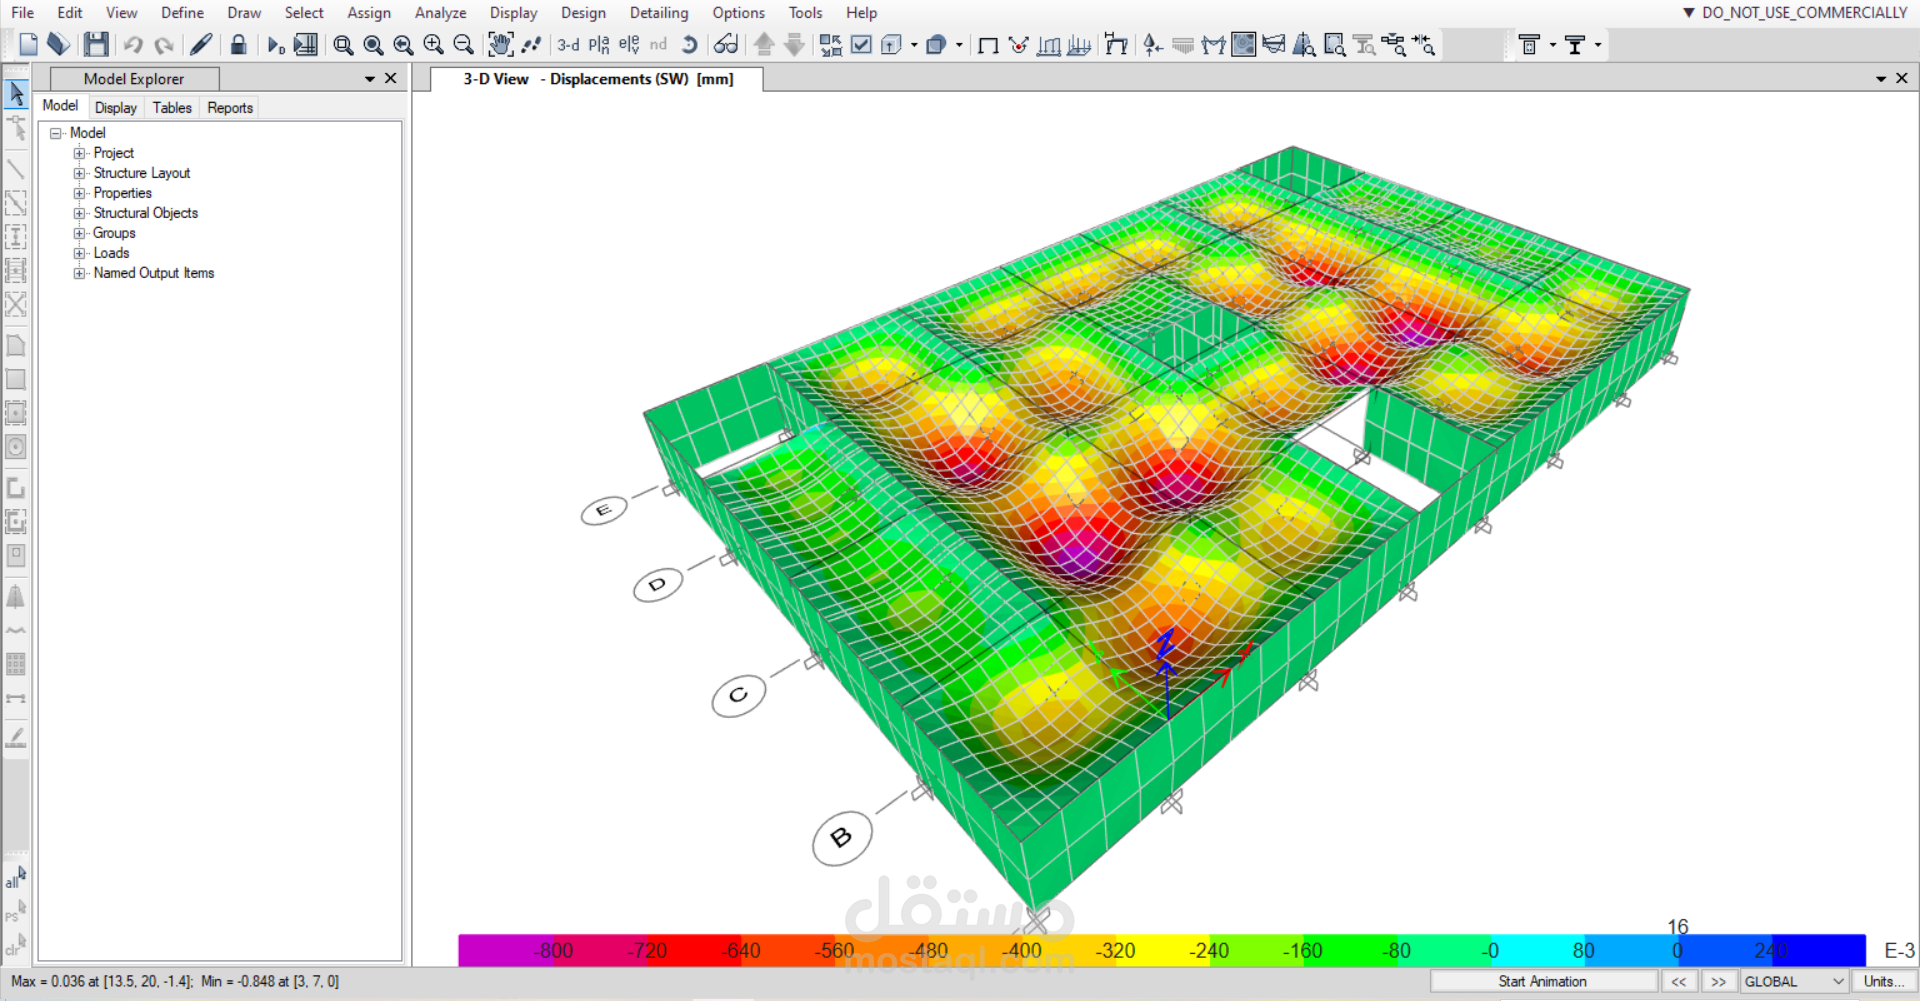Click the Zoom In plus magnifier

433,45
